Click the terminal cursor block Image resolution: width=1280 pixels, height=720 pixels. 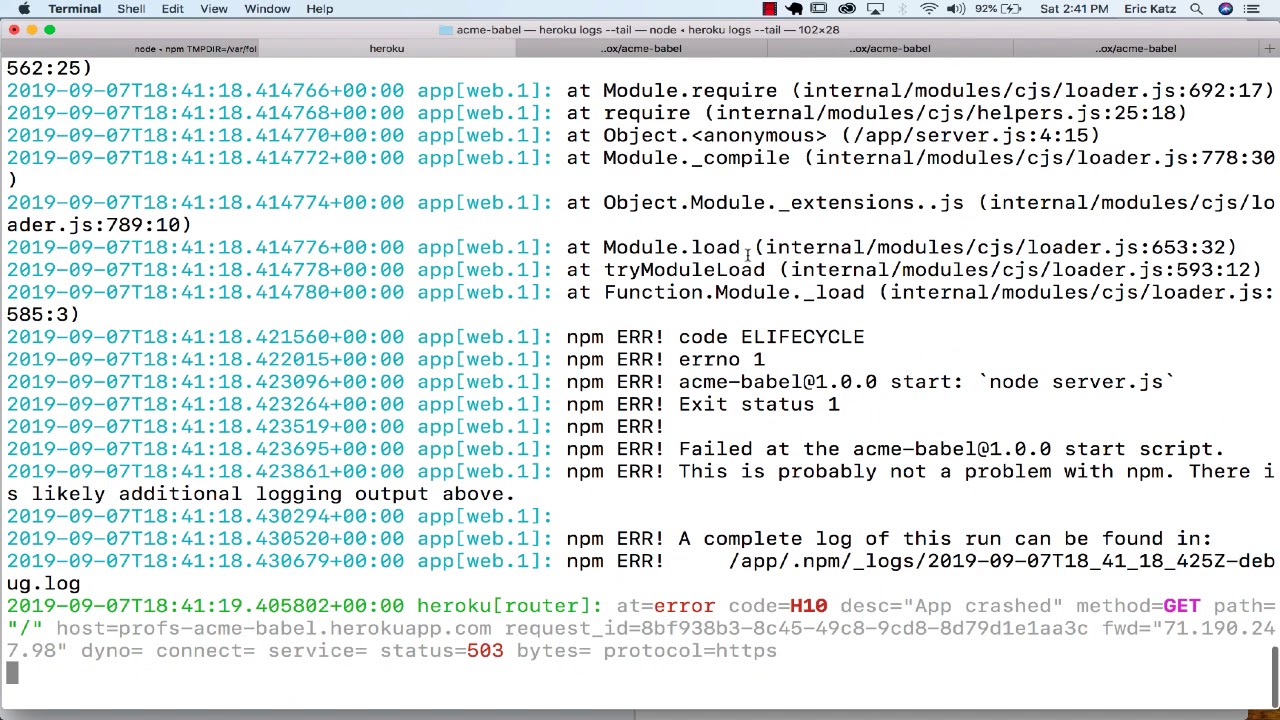point(12,673)
